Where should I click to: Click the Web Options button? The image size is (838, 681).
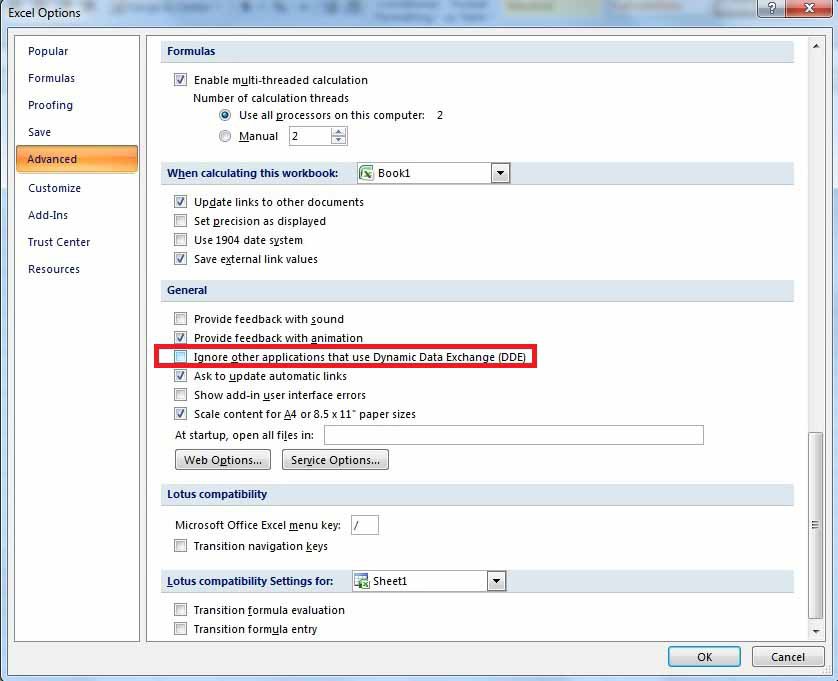[x=222, y=459]
